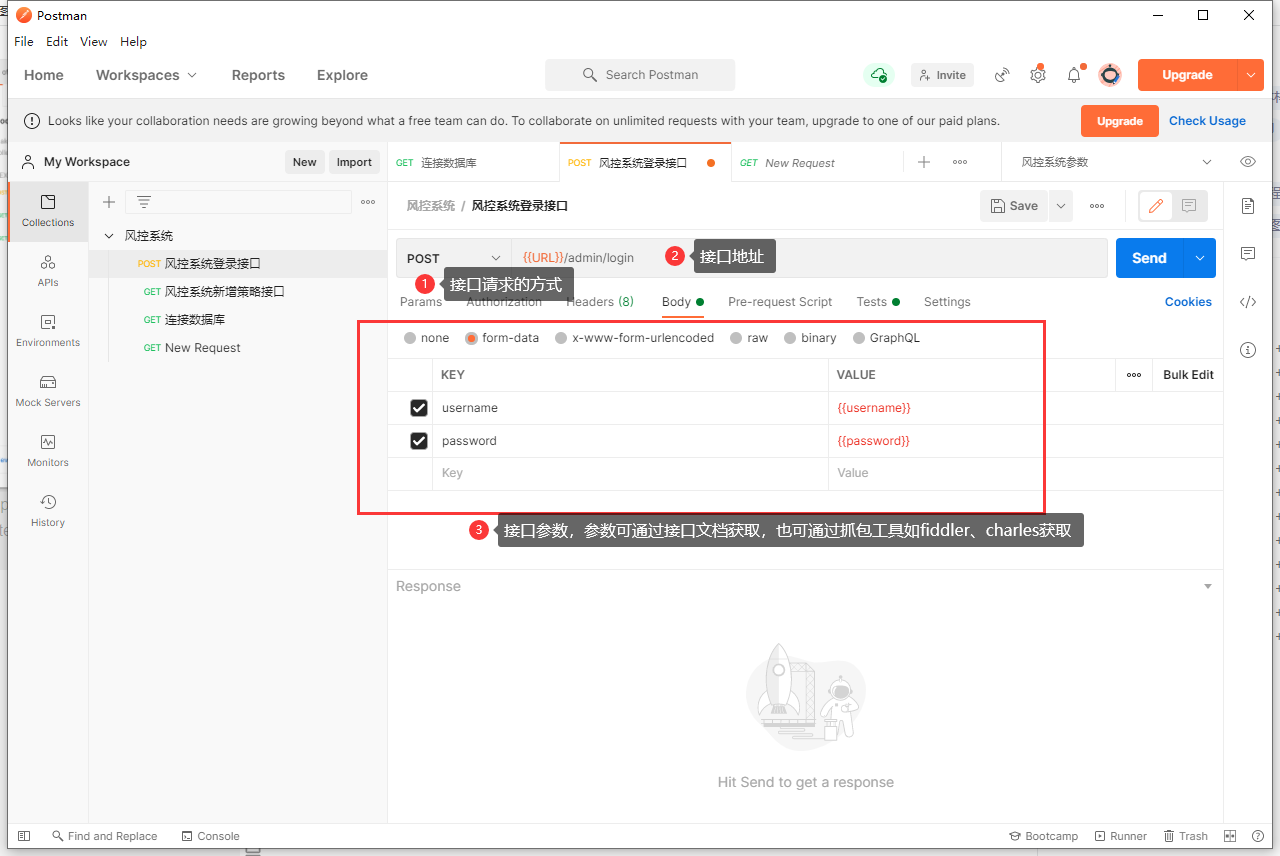Viewport: 1280px width, 856px height.
Task: Uncheck the username parameter
Action: click(x=418, y=407)
